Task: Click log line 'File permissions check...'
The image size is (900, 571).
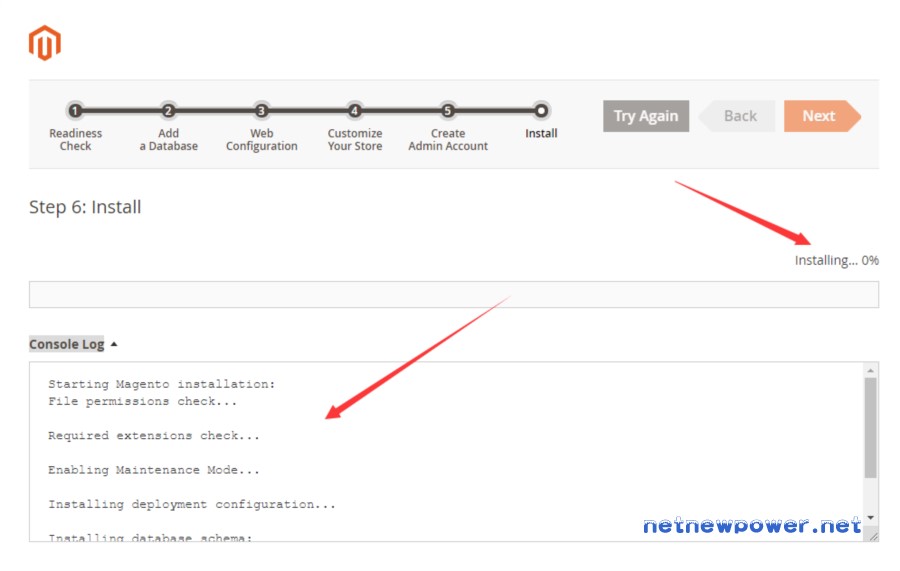Action: click(x=142, y=401)
